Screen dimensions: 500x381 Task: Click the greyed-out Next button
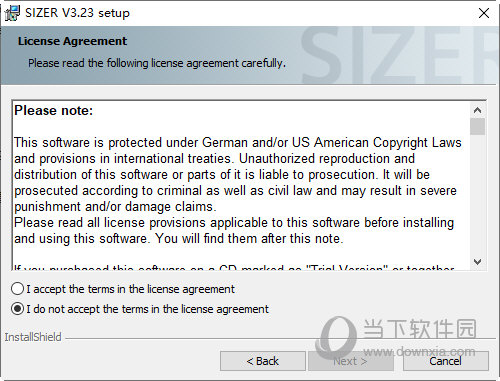click(x=351, y=361)
